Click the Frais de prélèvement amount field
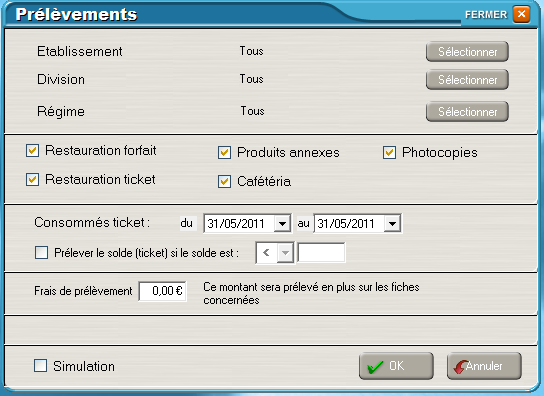The width and height of the screenshot is (544, 396). (162, 291)
